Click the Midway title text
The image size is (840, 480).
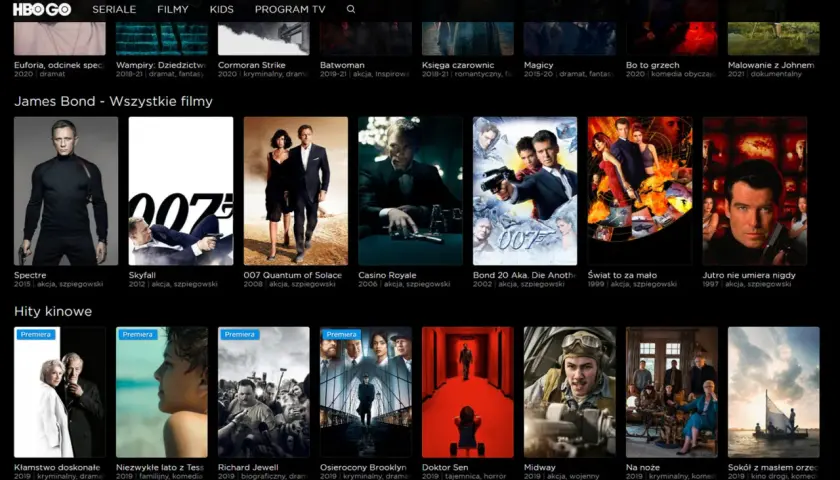click(x=539, y=467)
